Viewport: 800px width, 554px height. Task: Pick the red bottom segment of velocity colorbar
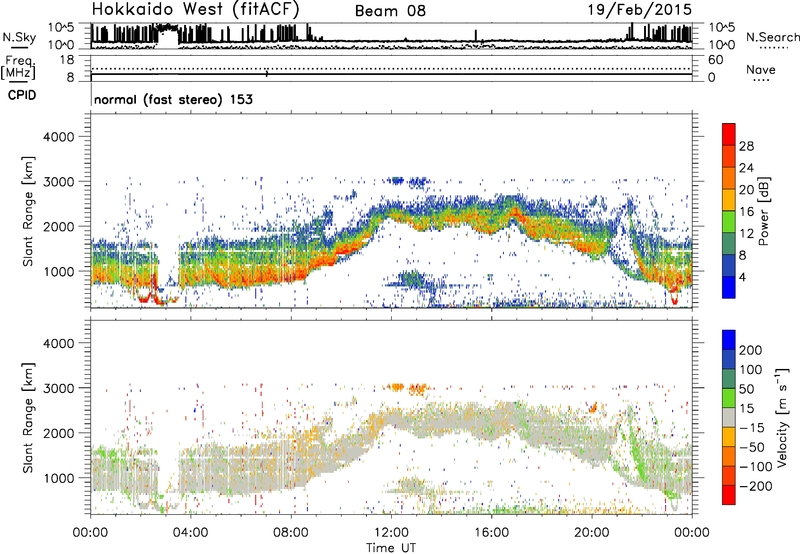[729, 495]
